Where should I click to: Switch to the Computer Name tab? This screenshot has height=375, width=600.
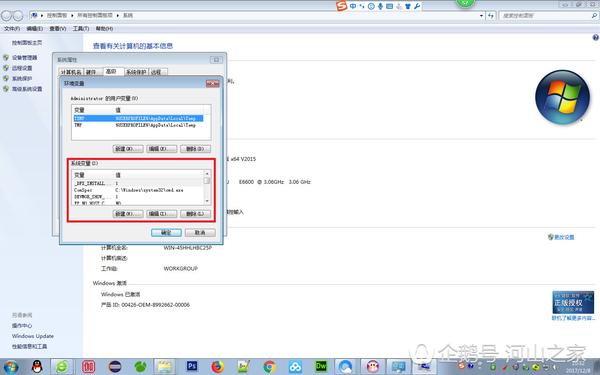[71, 72]
